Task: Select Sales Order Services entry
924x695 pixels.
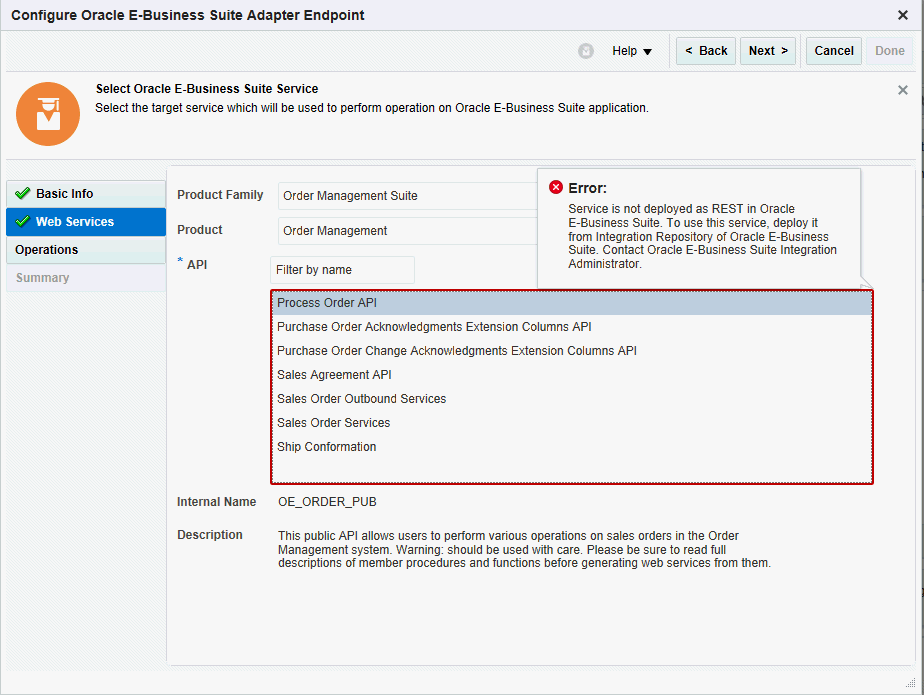Action: coord(572,423)
